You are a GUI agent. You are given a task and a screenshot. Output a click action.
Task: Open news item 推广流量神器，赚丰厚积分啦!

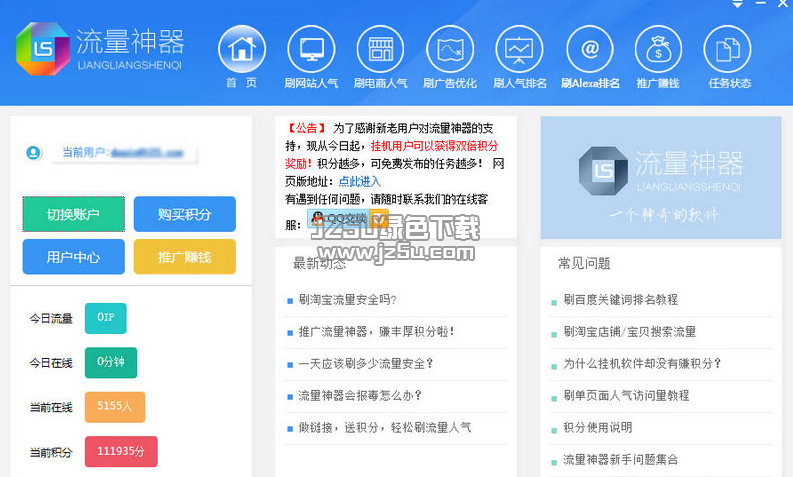tap(376, 331)
